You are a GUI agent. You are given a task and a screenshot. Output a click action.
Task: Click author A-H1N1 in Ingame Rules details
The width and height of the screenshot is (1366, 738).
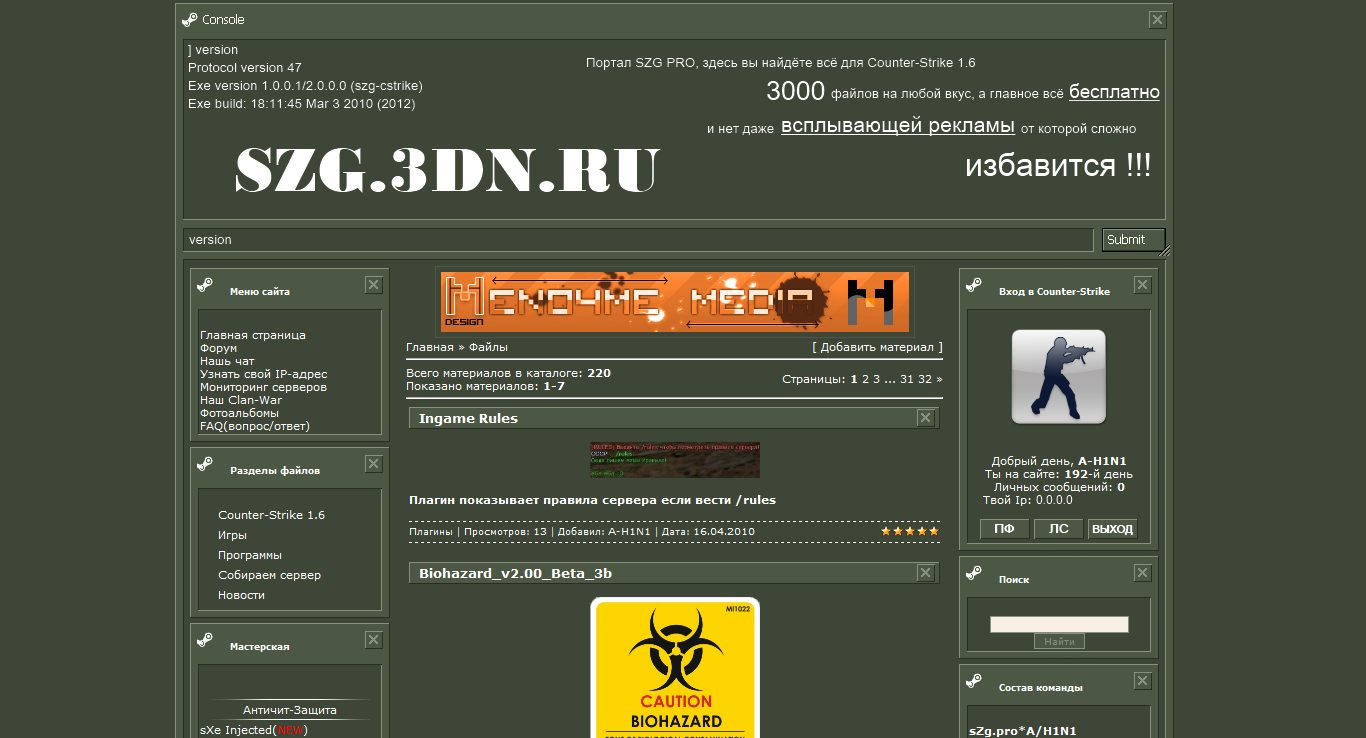[x=629, y=531]
